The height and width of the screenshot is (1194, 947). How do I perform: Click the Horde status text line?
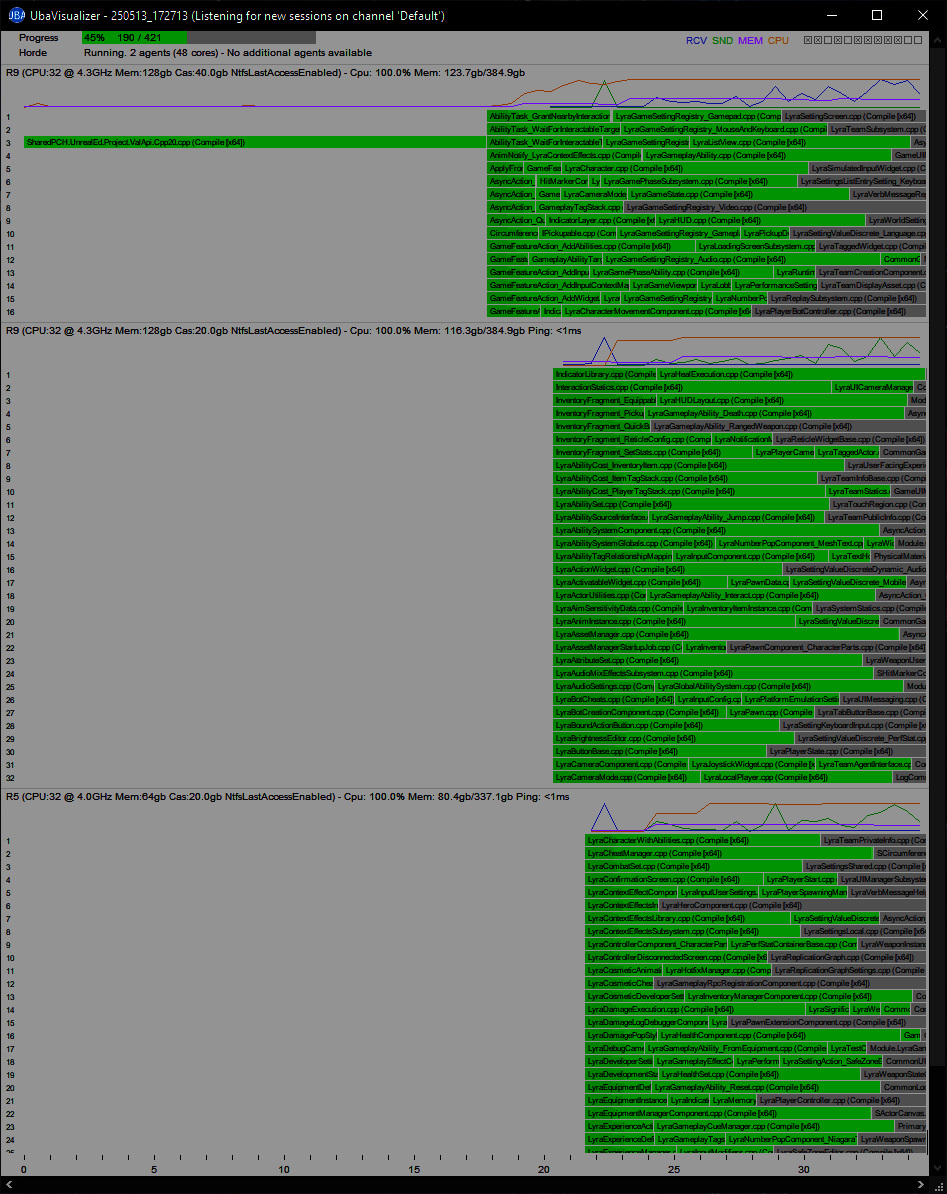click(228, 53)
